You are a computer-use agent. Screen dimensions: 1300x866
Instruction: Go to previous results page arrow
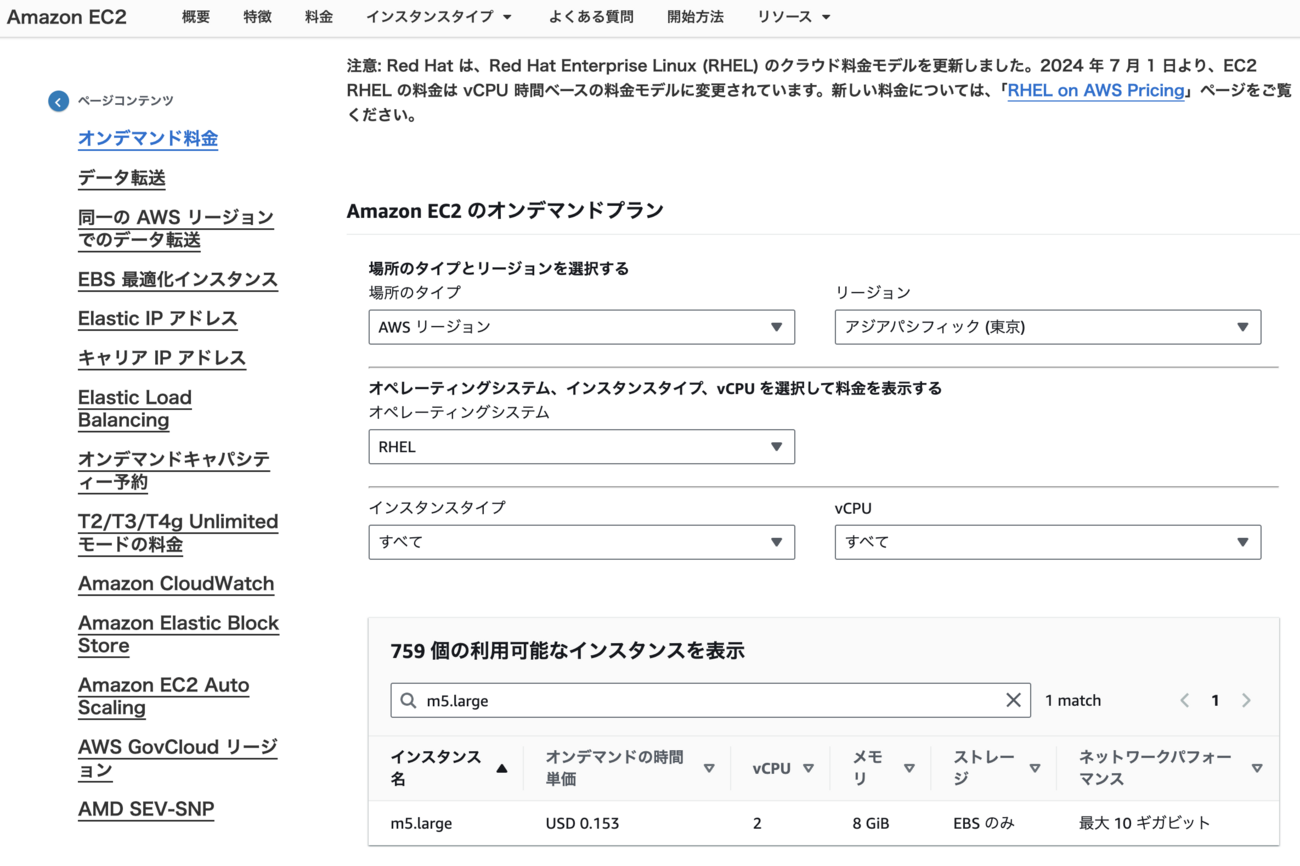(1185, 700)
